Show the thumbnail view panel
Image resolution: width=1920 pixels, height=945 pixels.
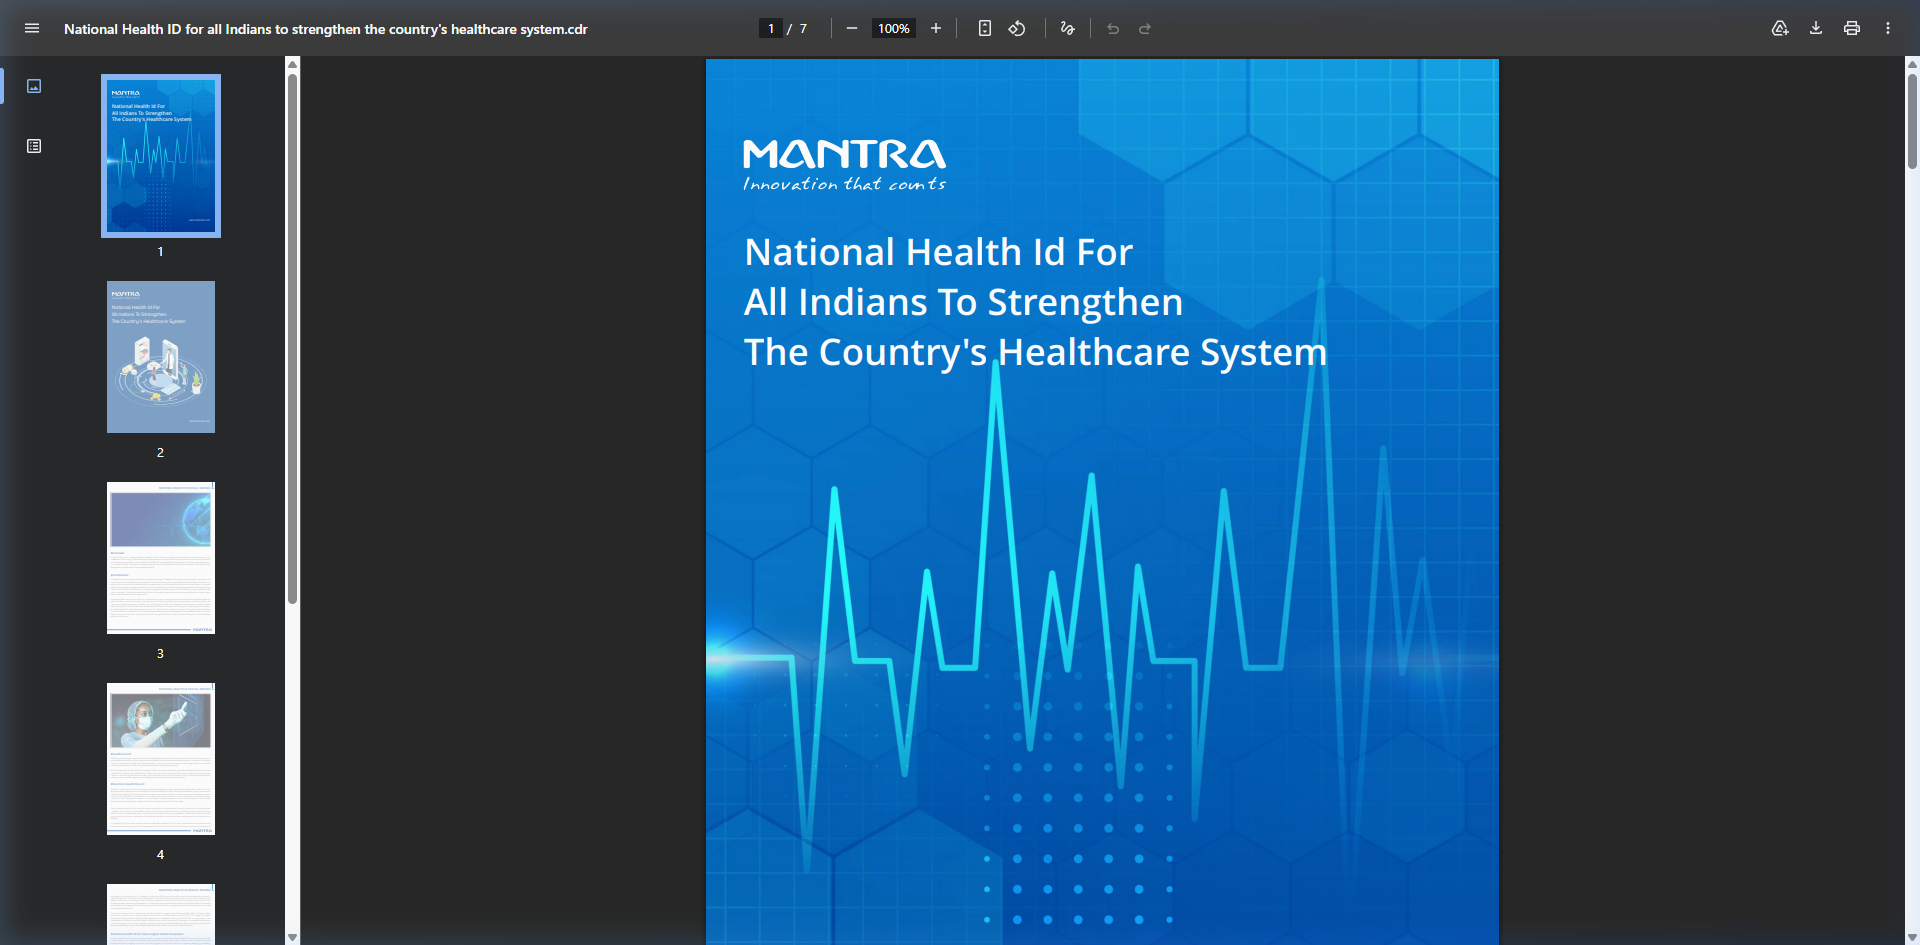pyautogui.click(x=34, y=86)
